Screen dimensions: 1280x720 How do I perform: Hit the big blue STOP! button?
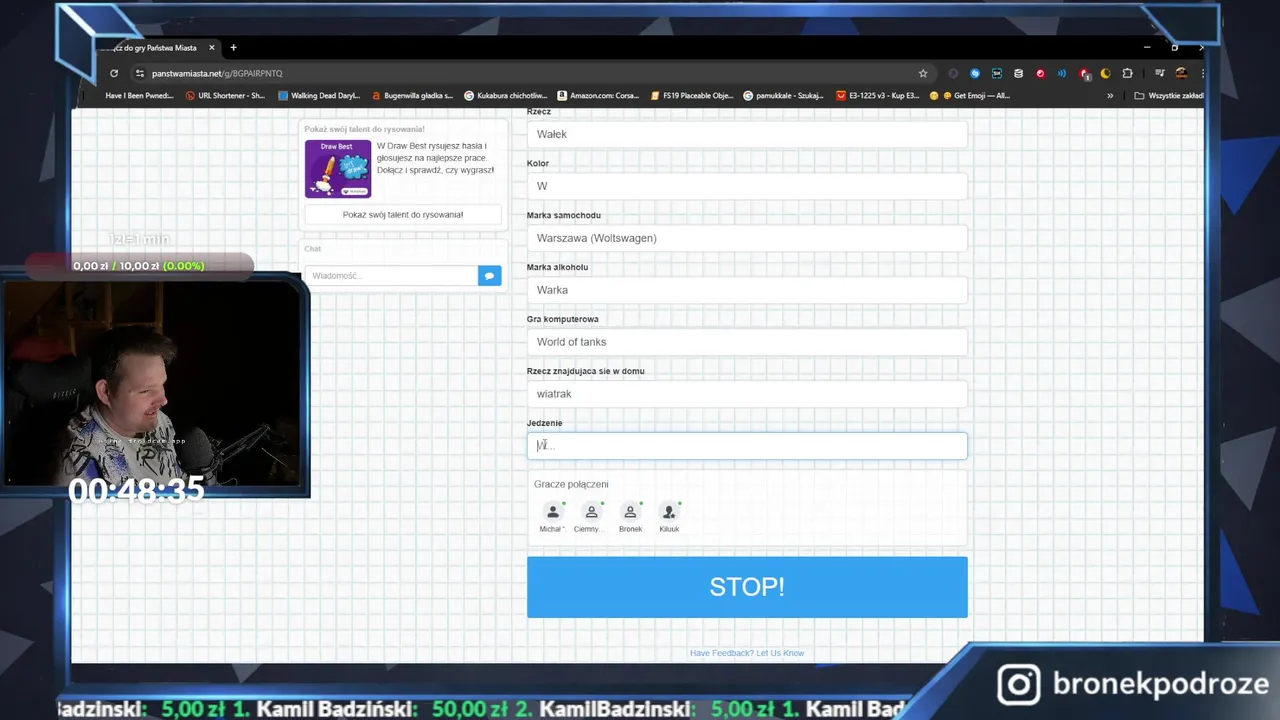[747, 587]
